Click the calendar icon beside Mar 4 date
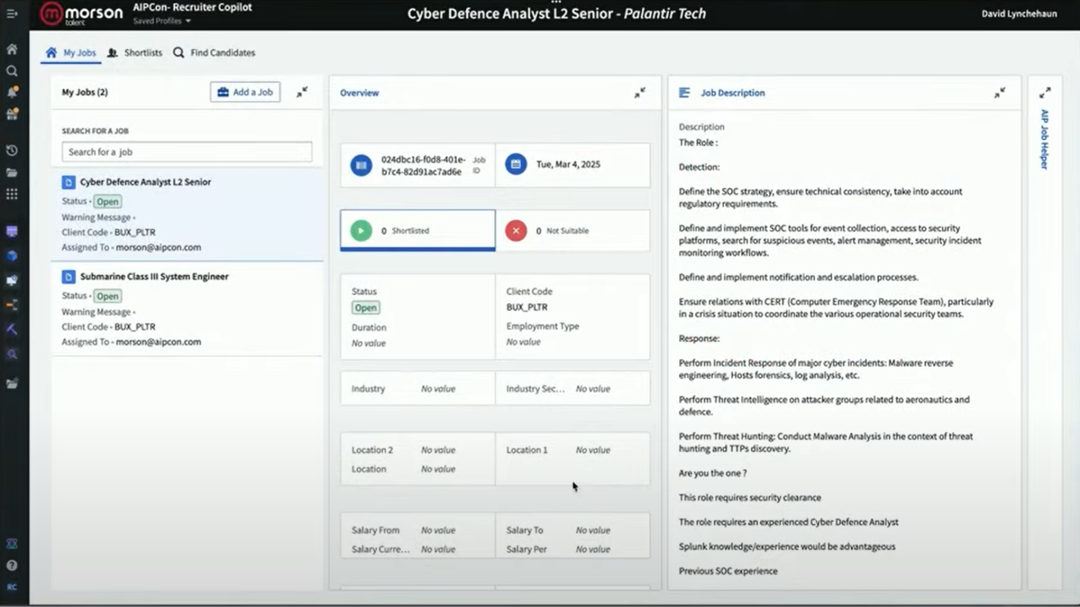Viewport: 1080px width, 607px height. tap(516, 164)
